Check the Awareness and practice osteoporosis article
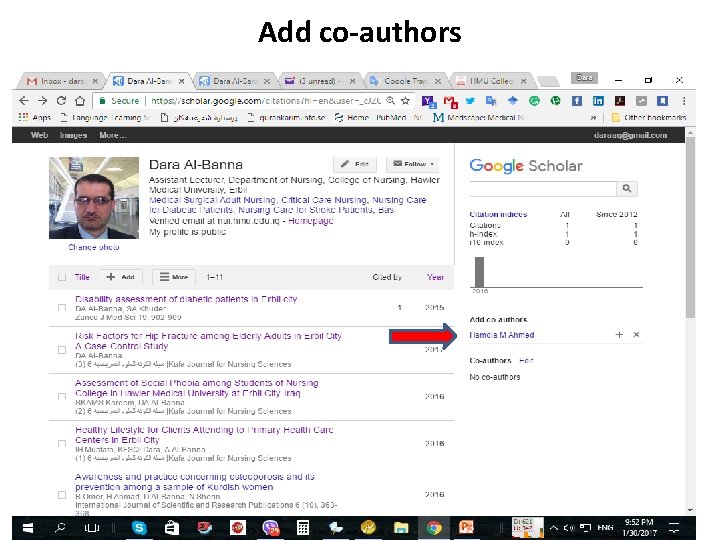The image size is (720, 540). 62,495
